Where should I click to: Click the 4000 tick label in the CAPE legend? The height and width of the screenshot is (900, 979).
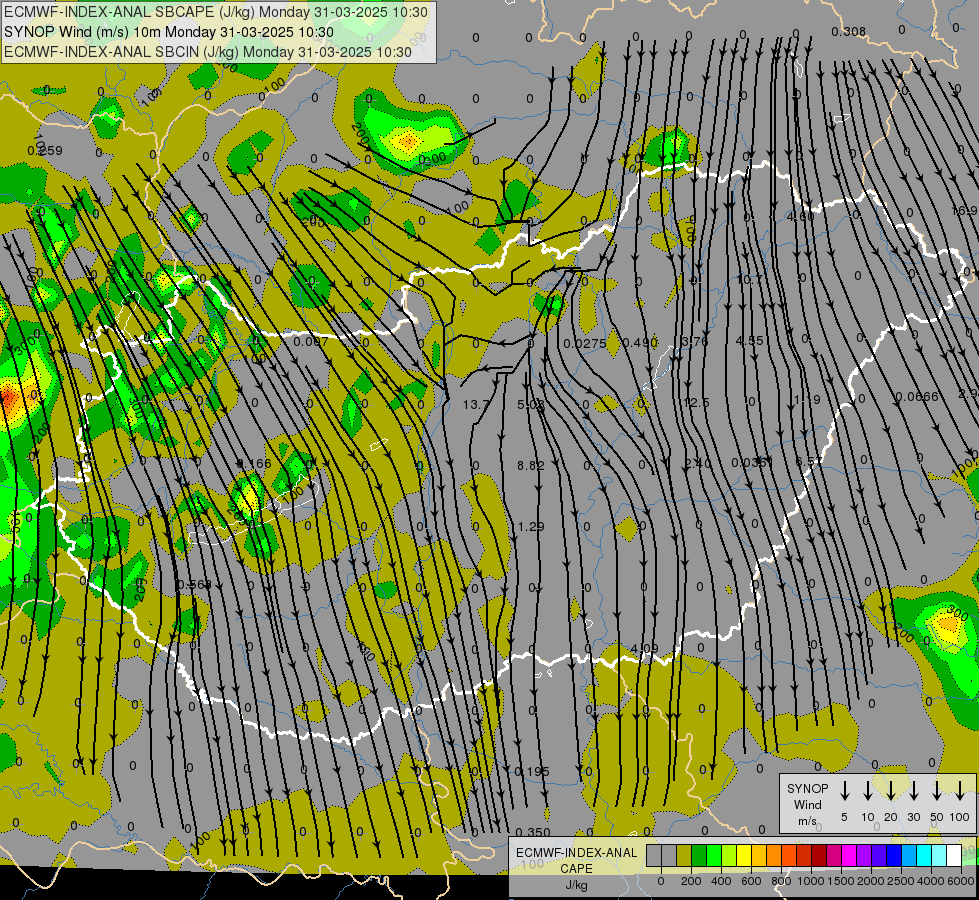pos(930,881)
